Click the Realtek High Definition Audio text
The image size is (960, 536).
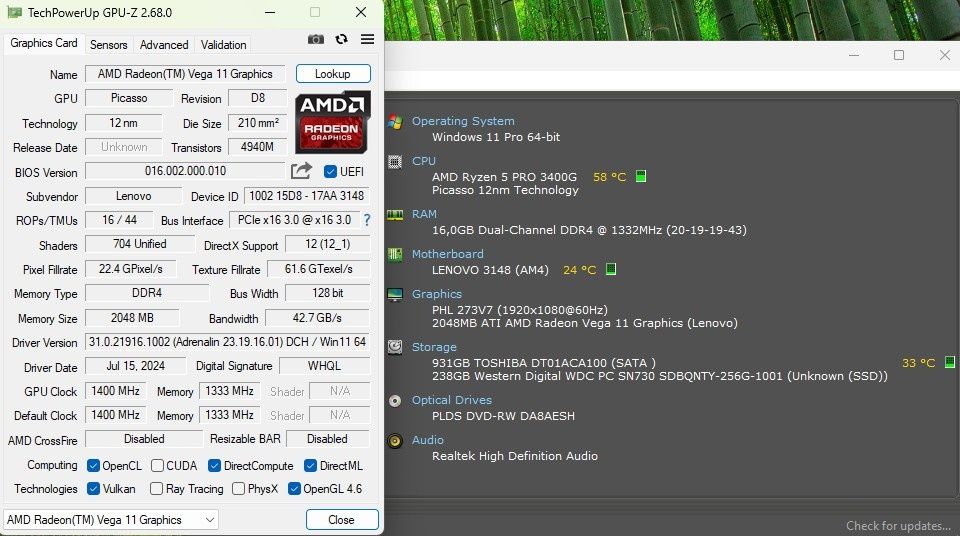(x=514, y=456)
